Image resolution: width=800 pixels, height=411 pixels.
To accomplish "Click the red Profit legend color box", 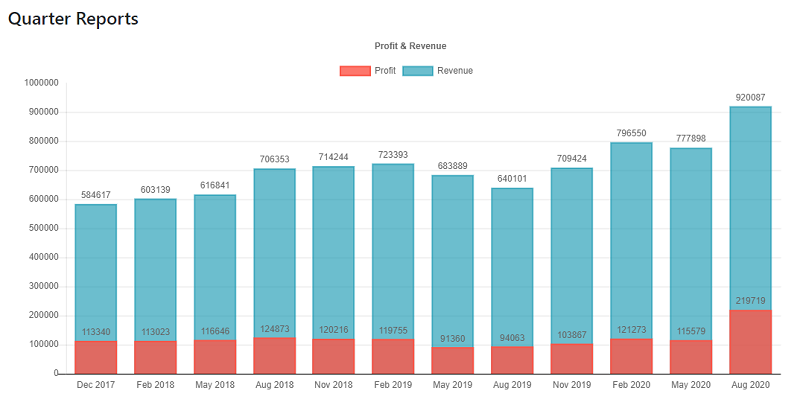I will (x=354, y=71).
